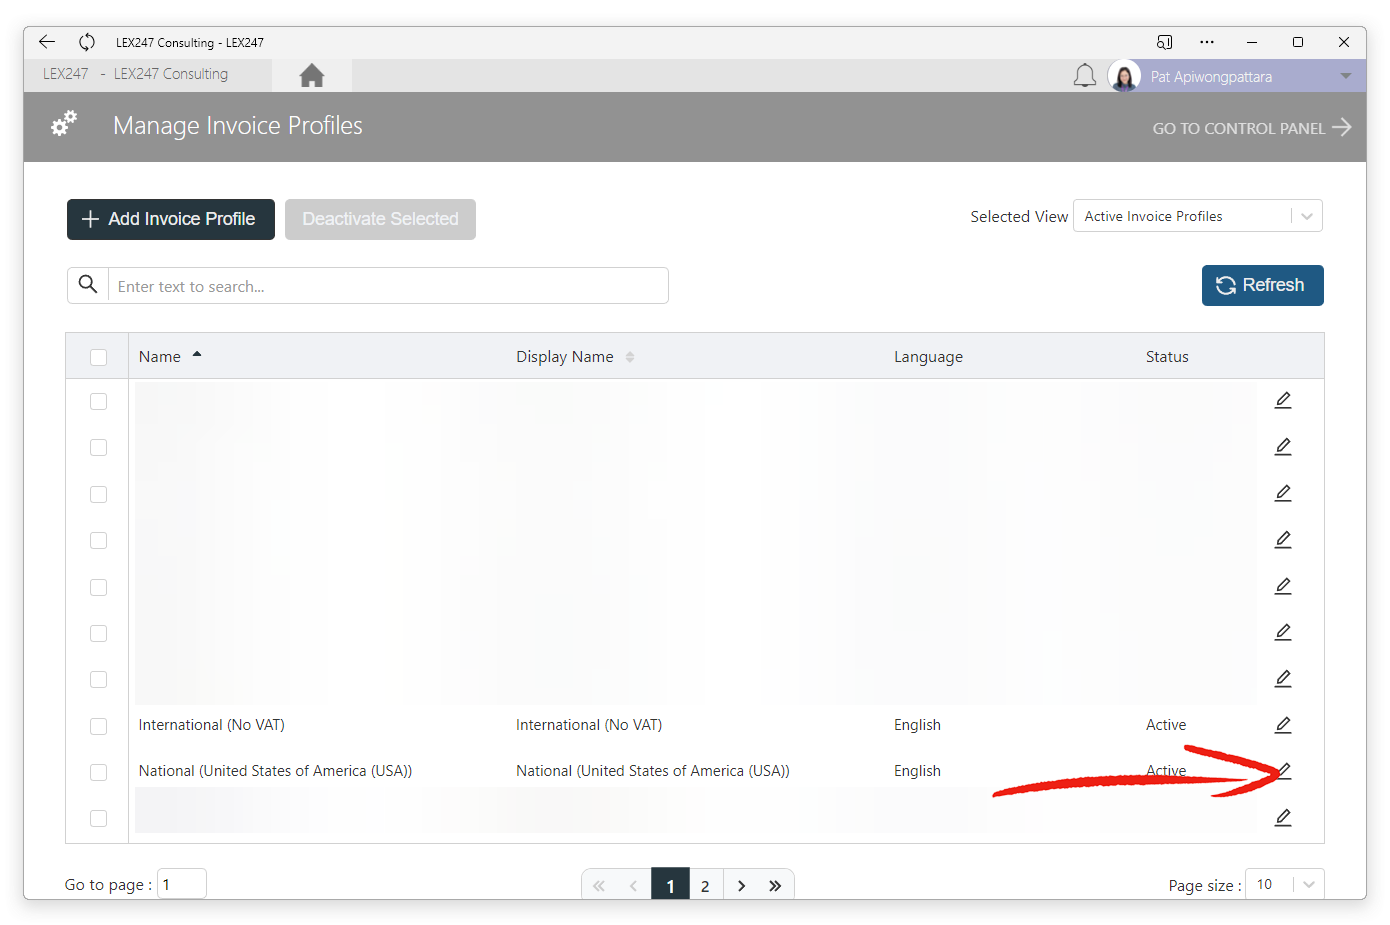Screen dimensions: 1390x925
Task: Select page 2 in the pager
Action: [x=705, y=886]
